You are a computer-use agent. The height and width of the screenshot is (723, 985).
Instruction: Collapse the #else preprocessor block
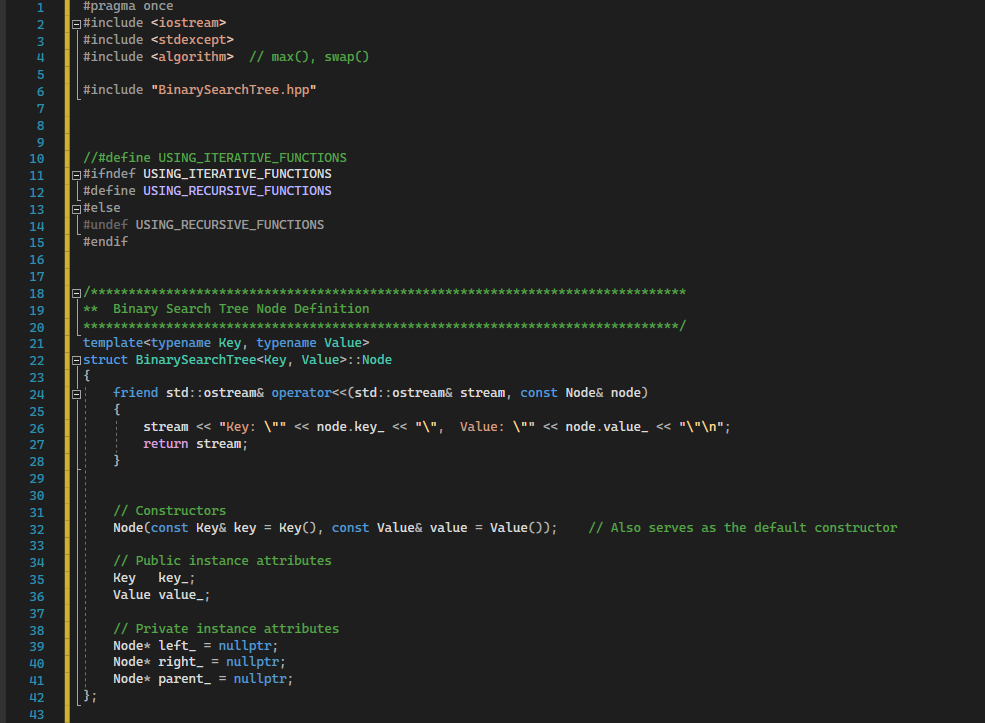coord(76,208)
